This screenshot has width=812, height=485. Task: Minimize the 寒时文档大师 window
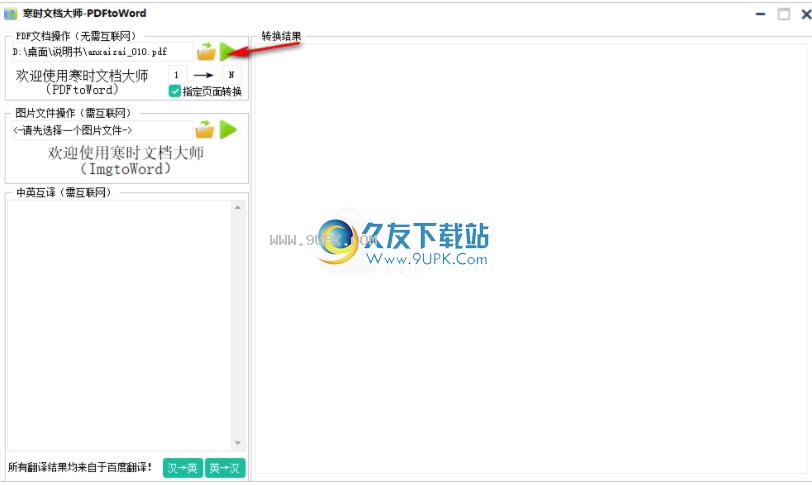(760, 14)
